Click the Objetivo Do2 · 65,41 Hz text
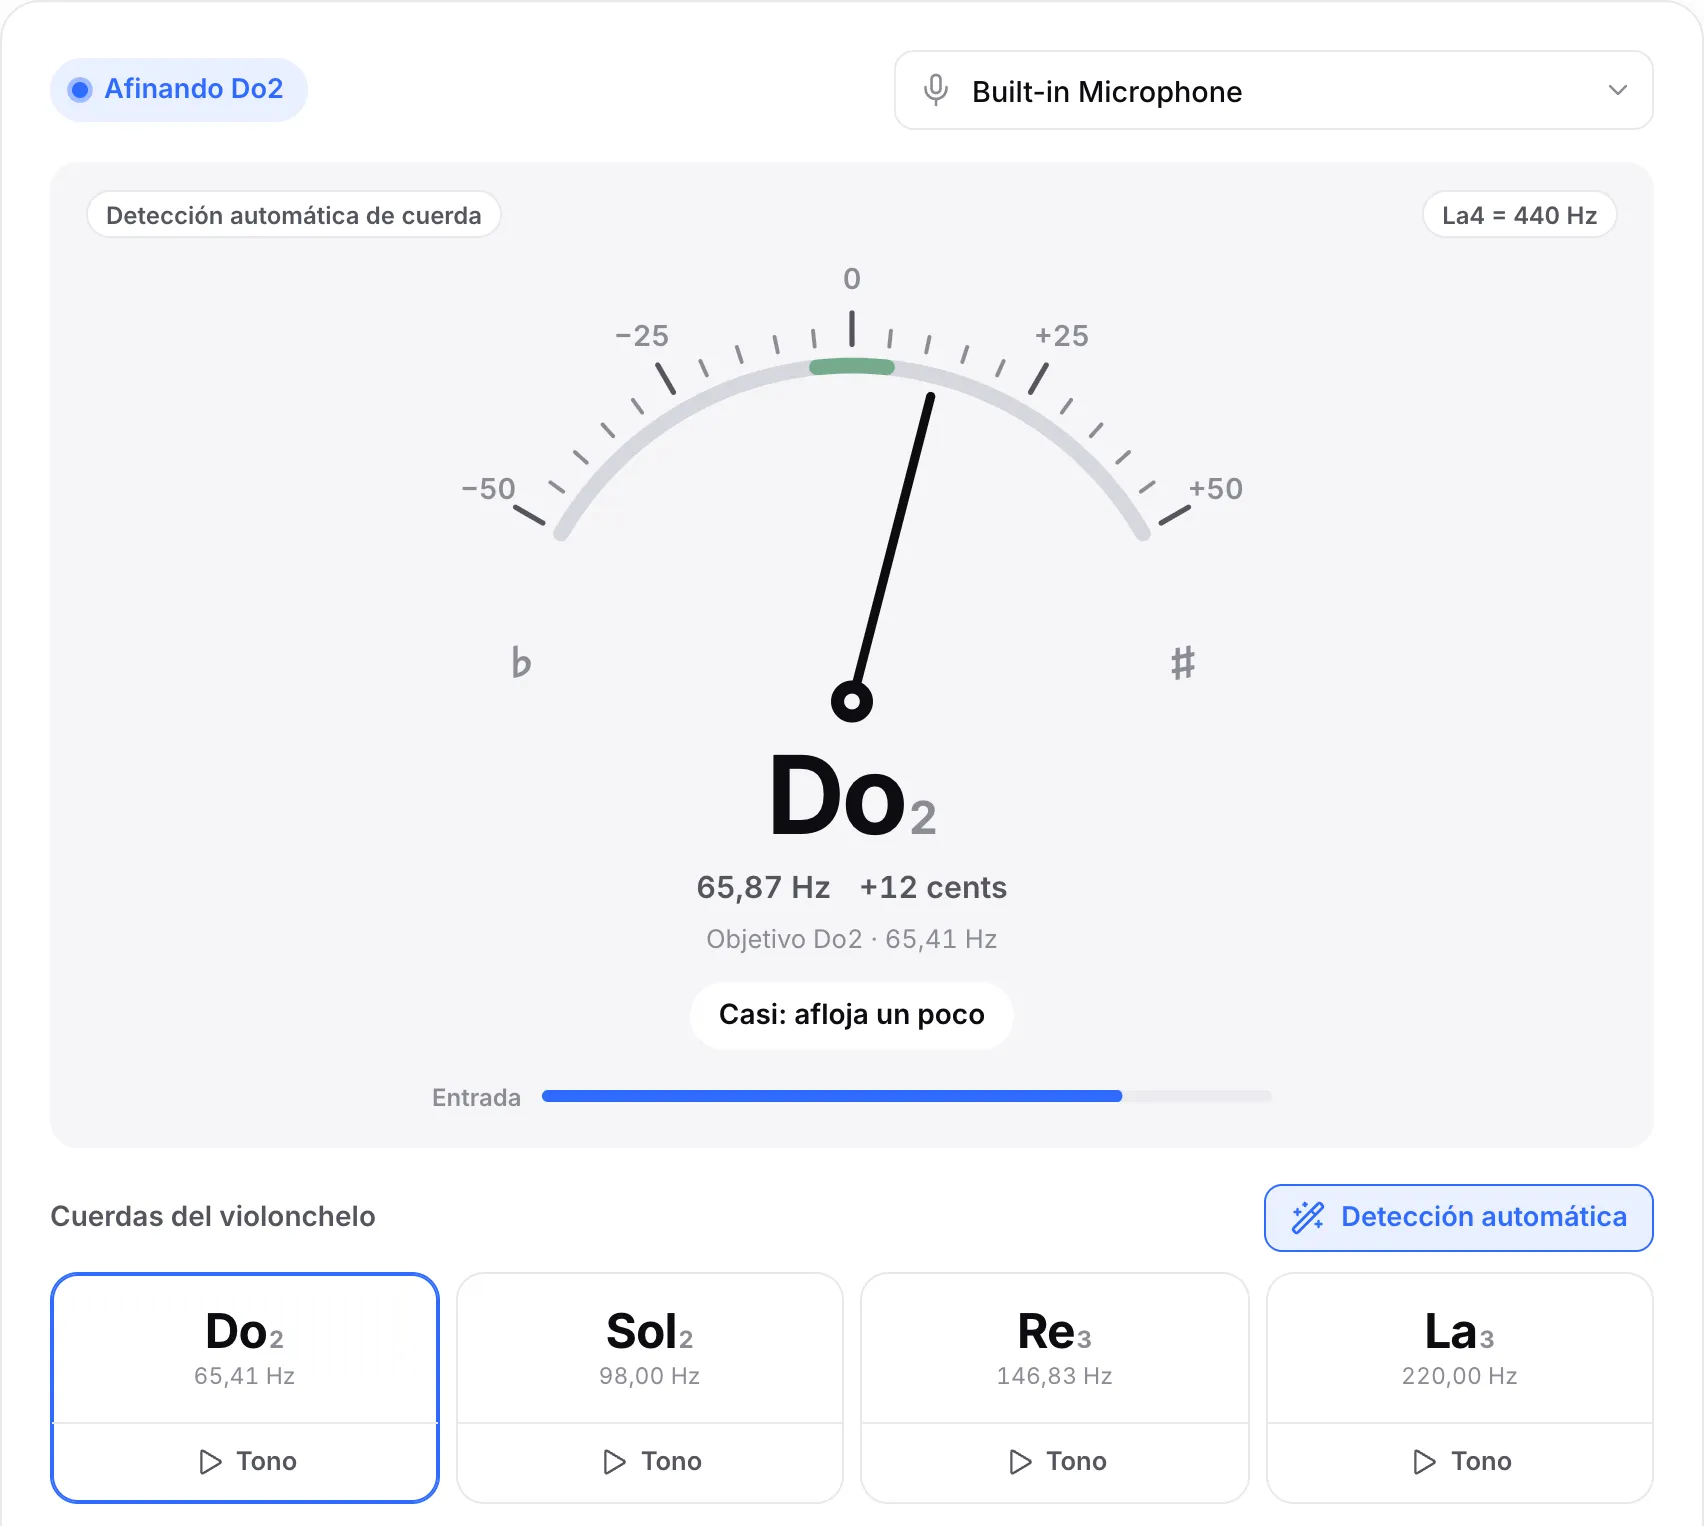This screenshot has width=1704, height=1526. pyautogui.click(x=852, y=939)
